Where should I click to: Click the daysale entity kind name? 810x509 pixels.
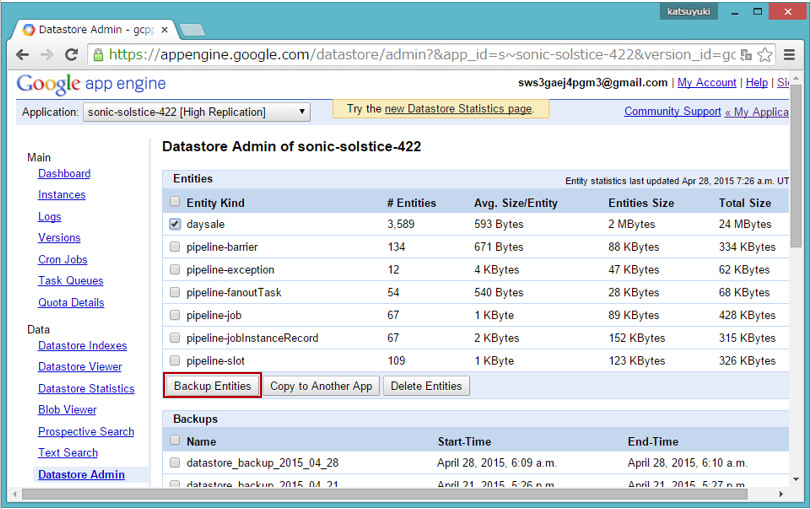[x=205, y=224]
